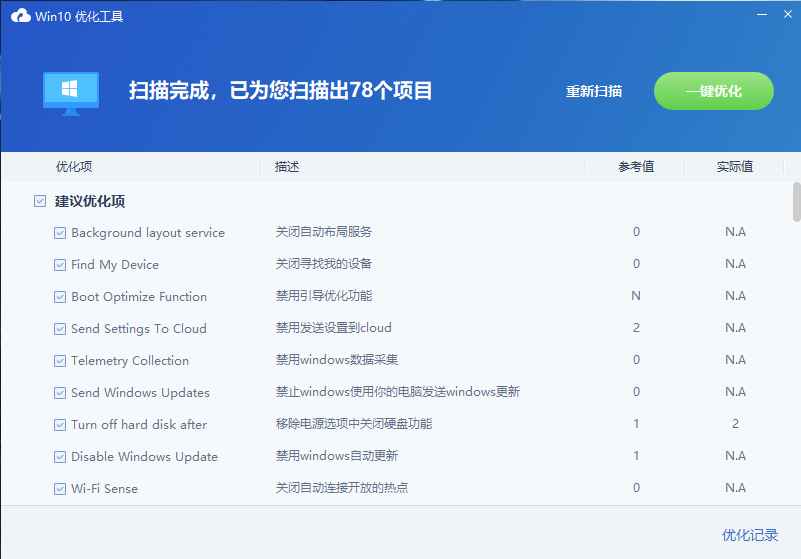Screen dimensions: 801x559
Task: Click description 禁用windows数据采集
Action: [337, 360]
